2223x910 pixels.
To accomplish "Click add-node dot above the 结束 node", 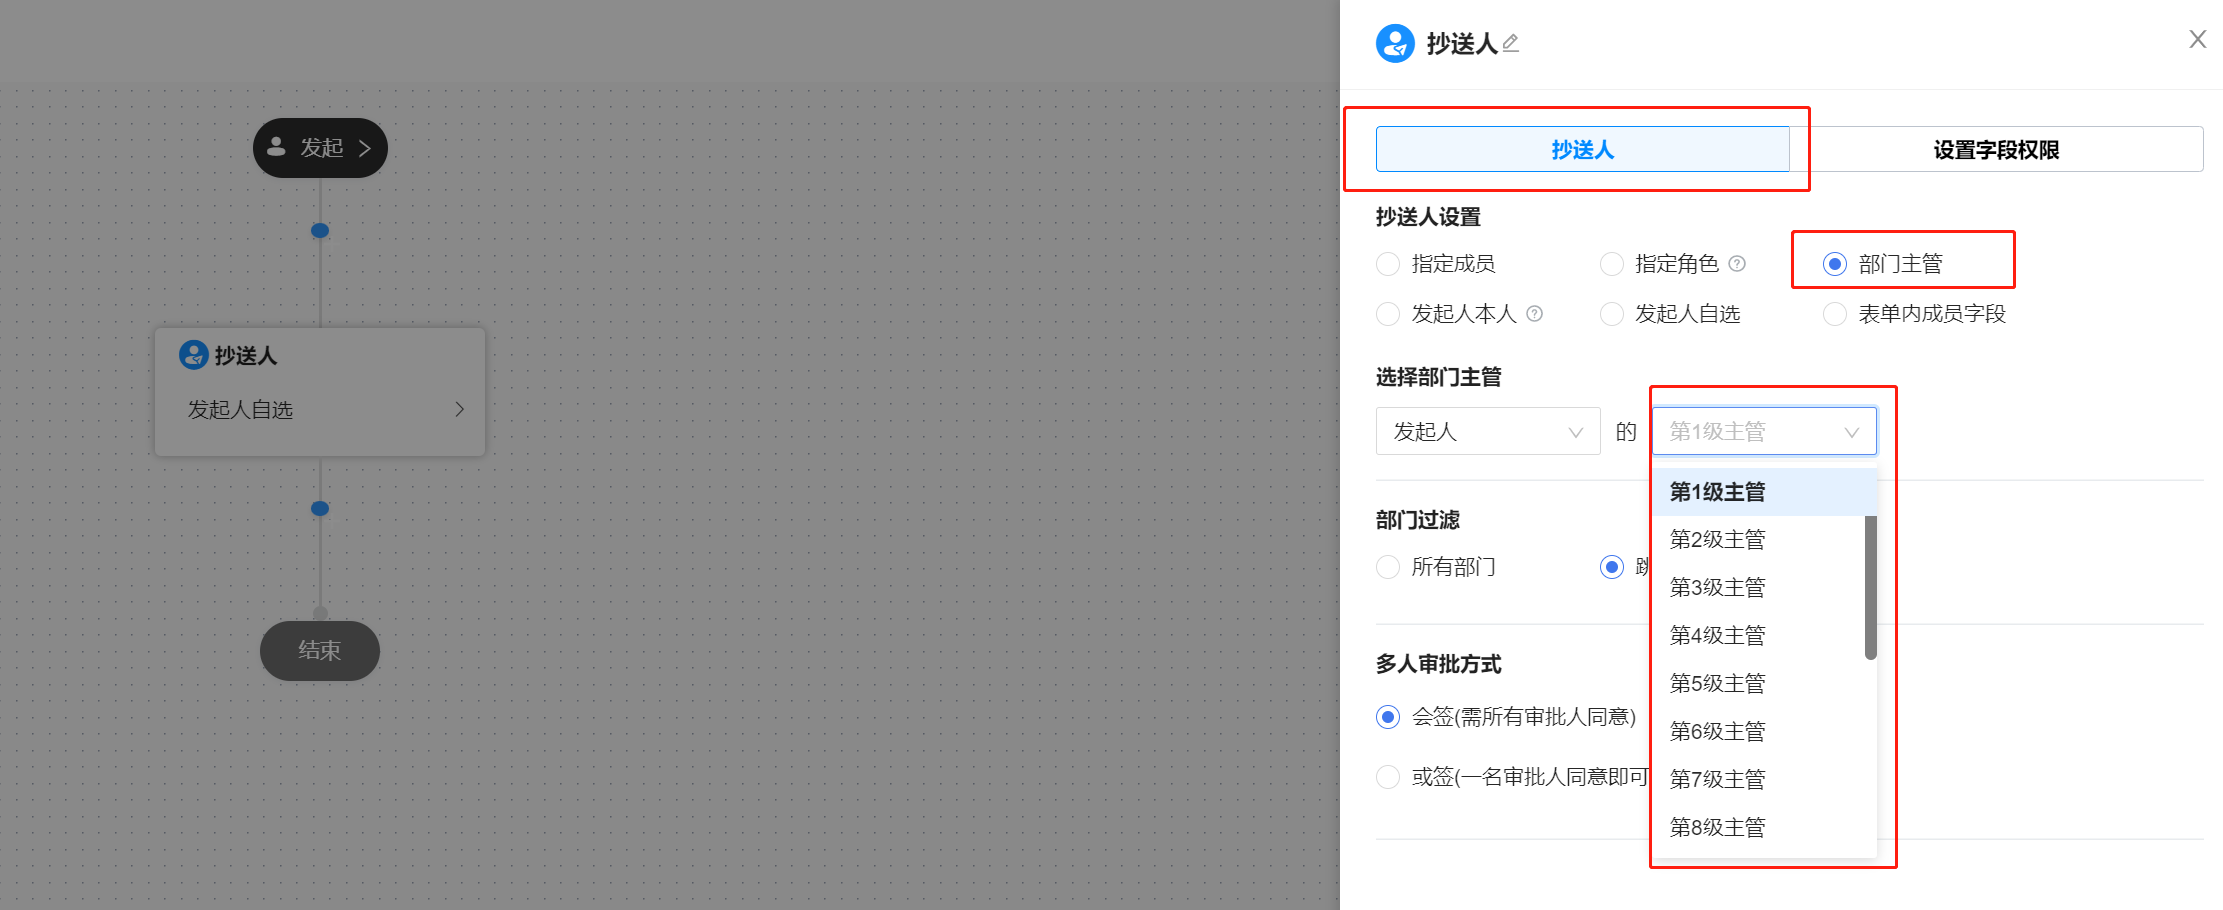I will (320, 508).
